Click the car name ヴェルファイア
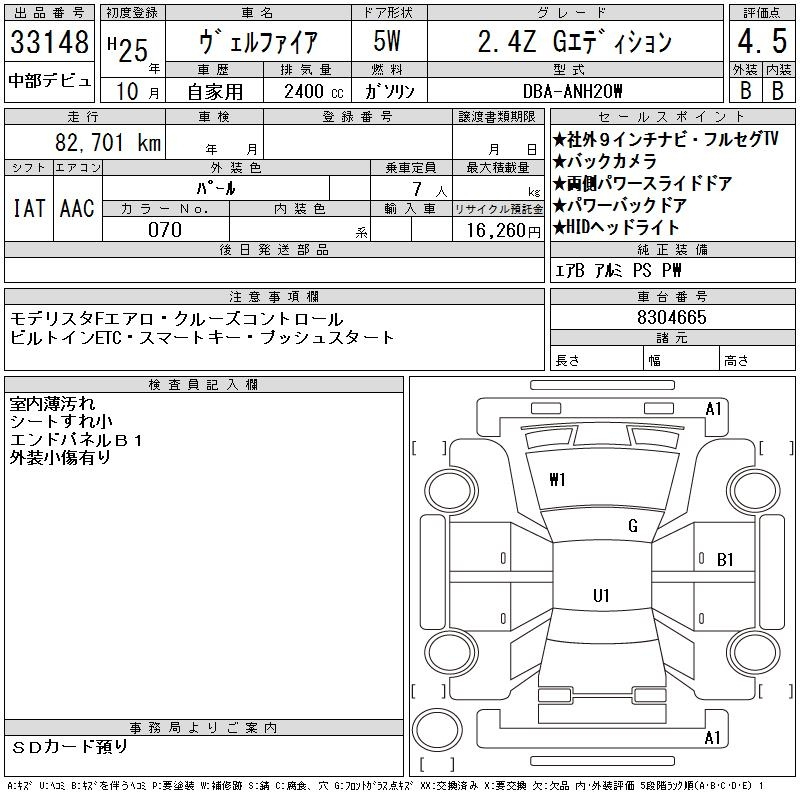Image resolution: width=800 pixels, height=800 pixels. (x=258, y=42)
